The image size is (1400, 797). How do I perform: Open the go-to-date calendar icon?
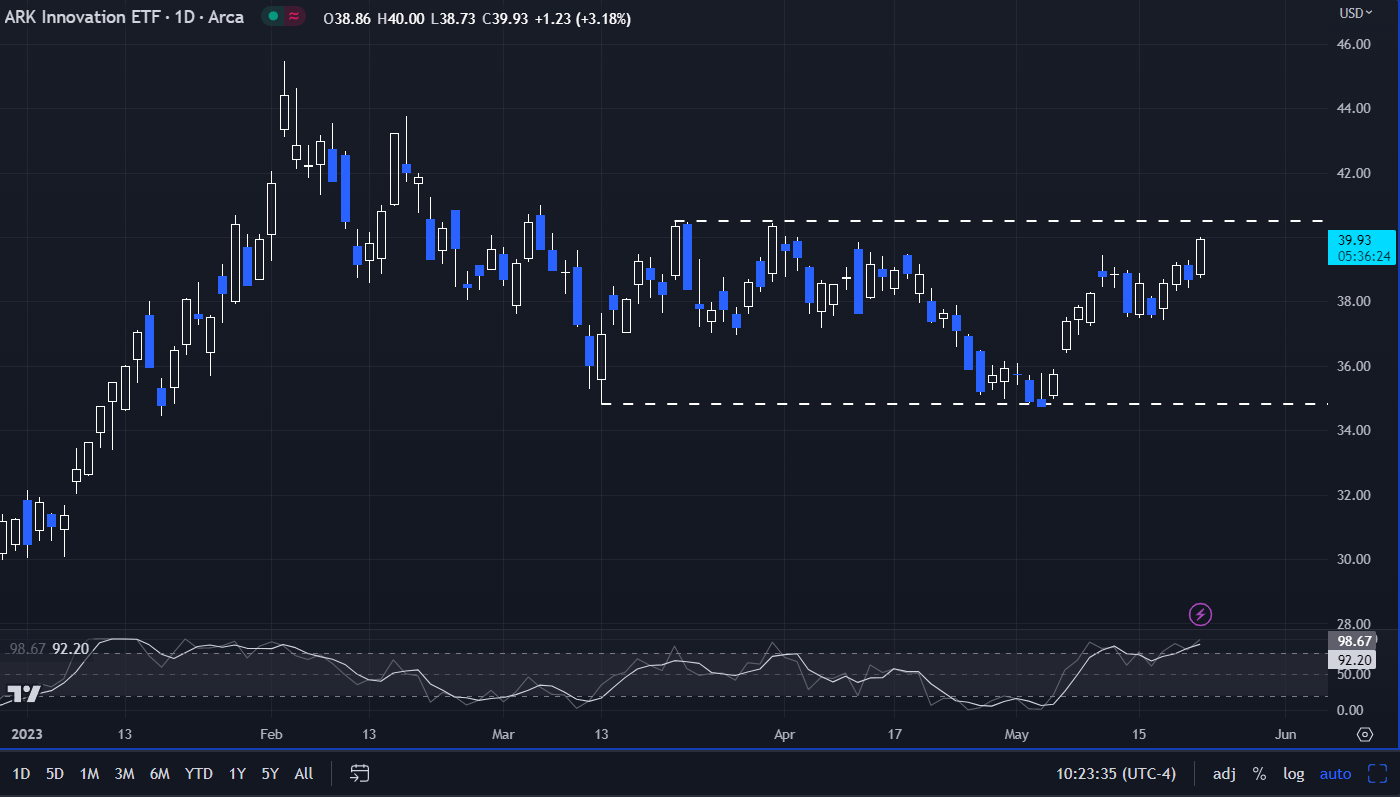(x=361, y=773)
